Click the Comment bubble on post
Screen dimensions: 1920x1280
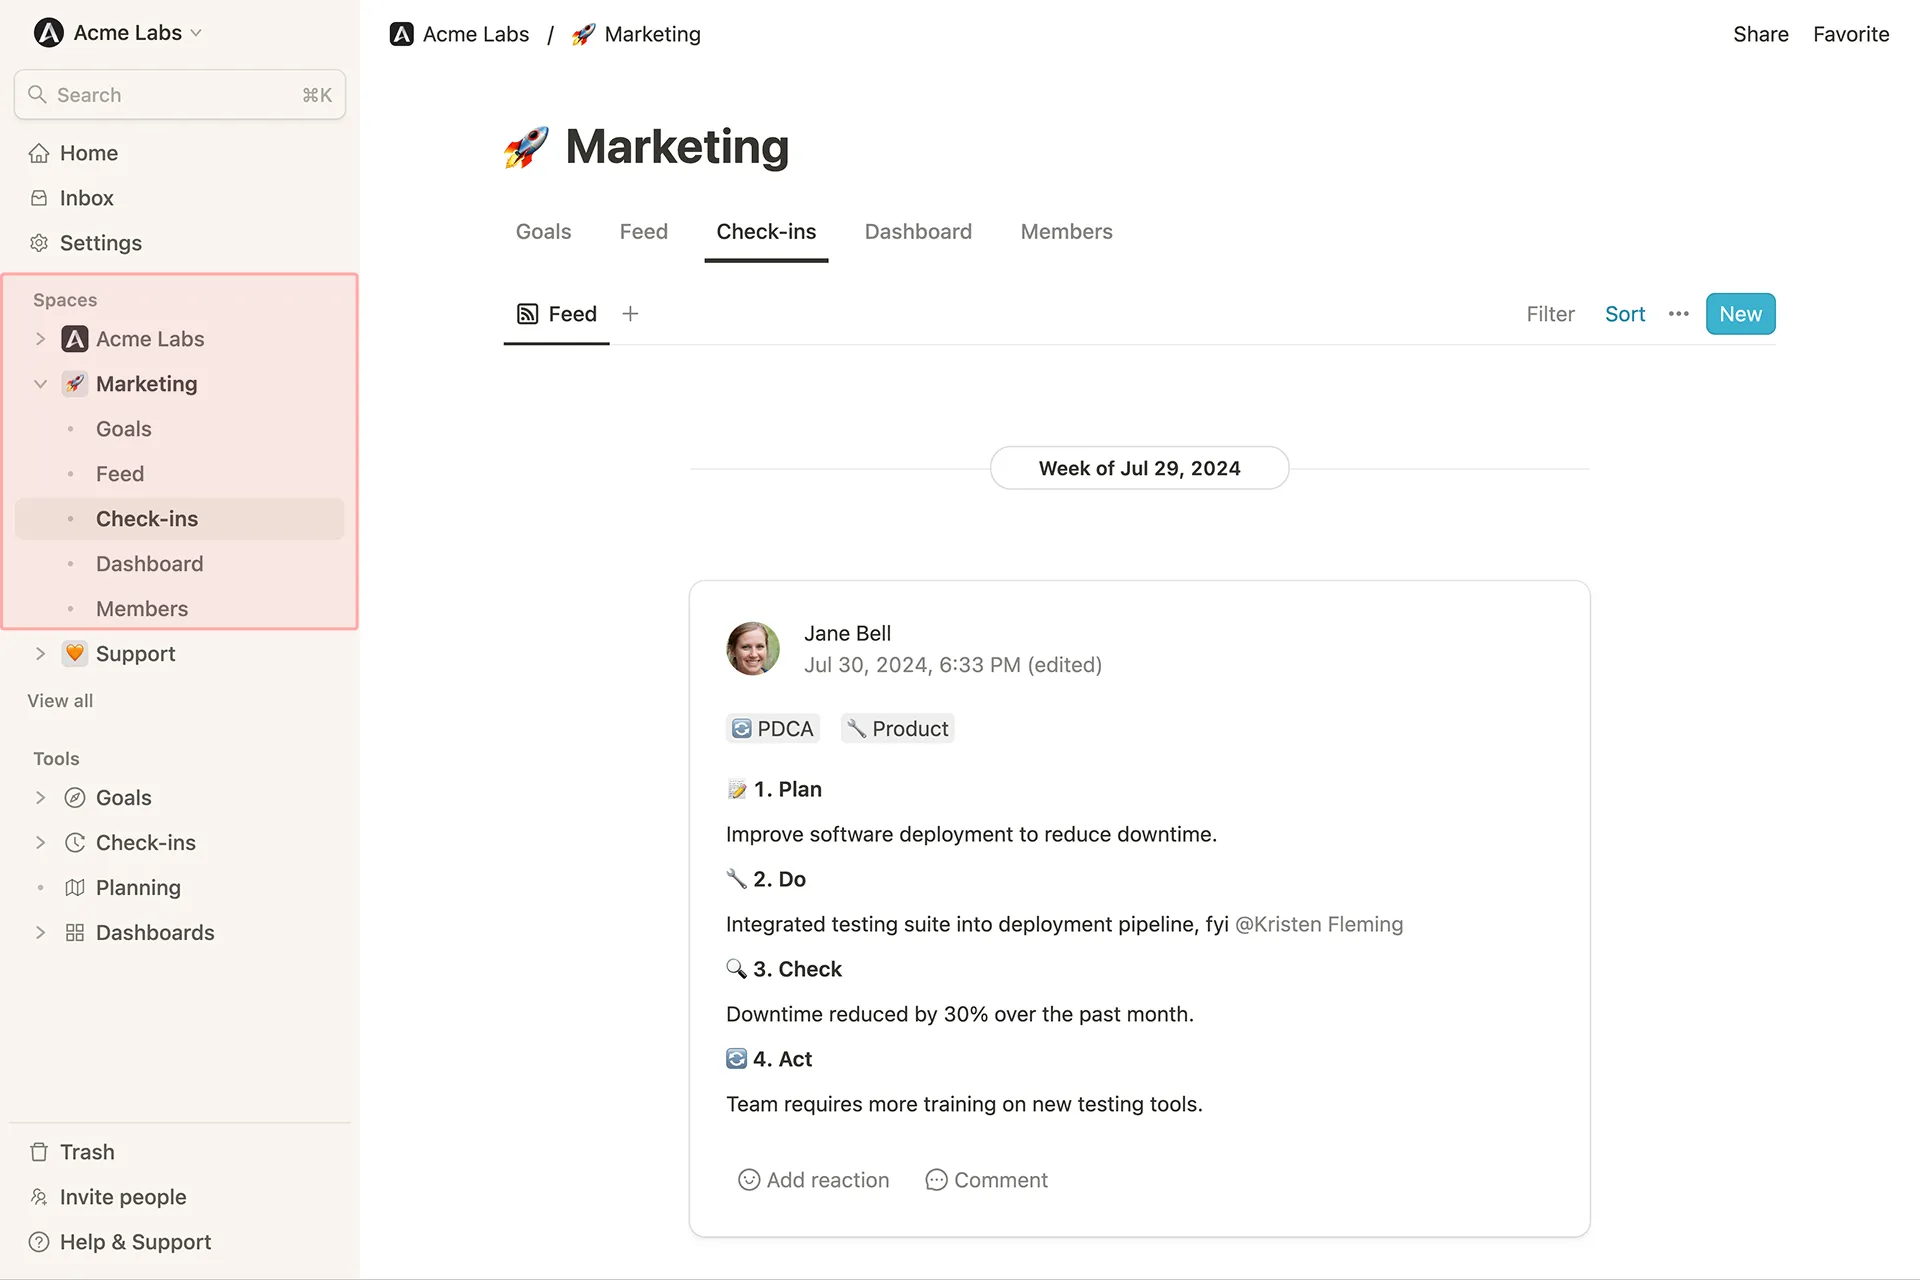point(936,1180)
